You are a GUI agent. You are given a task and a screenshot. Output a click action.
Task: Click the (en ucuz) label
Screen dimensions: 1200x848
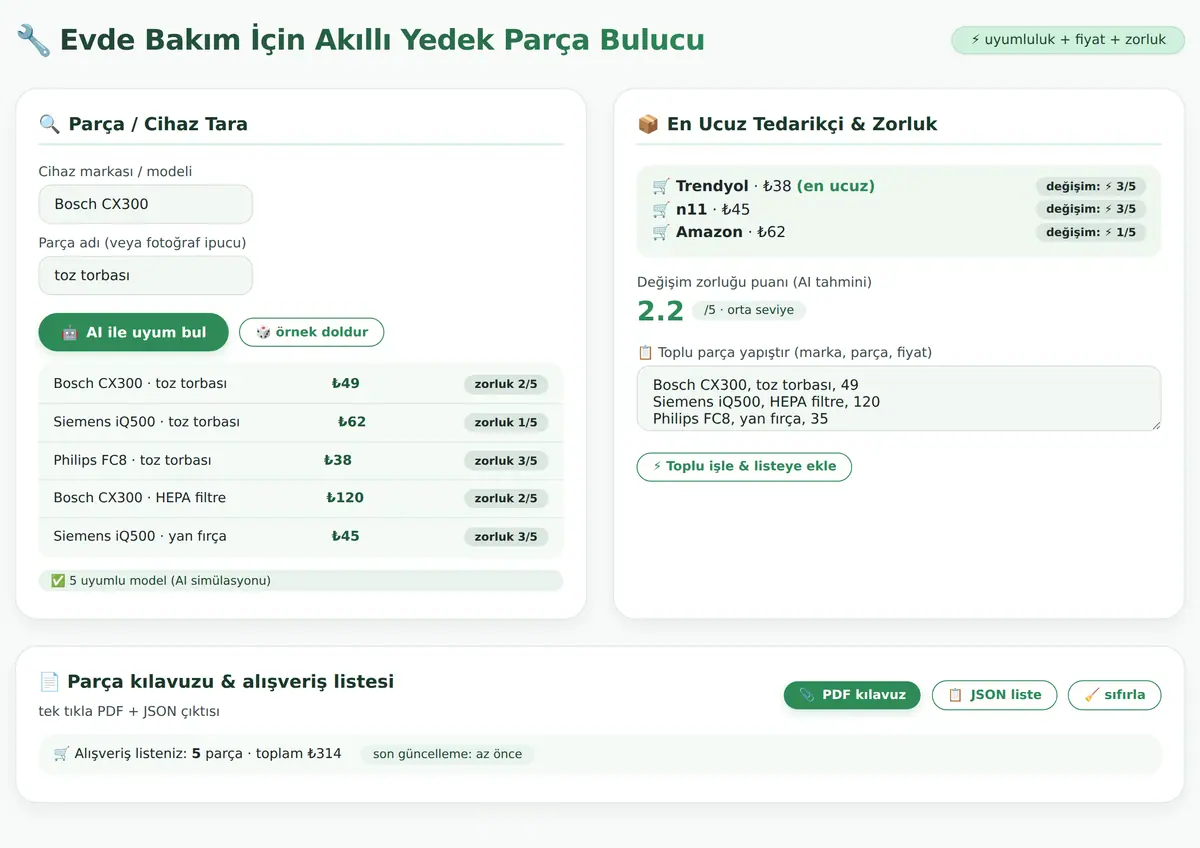click(836, 186)
